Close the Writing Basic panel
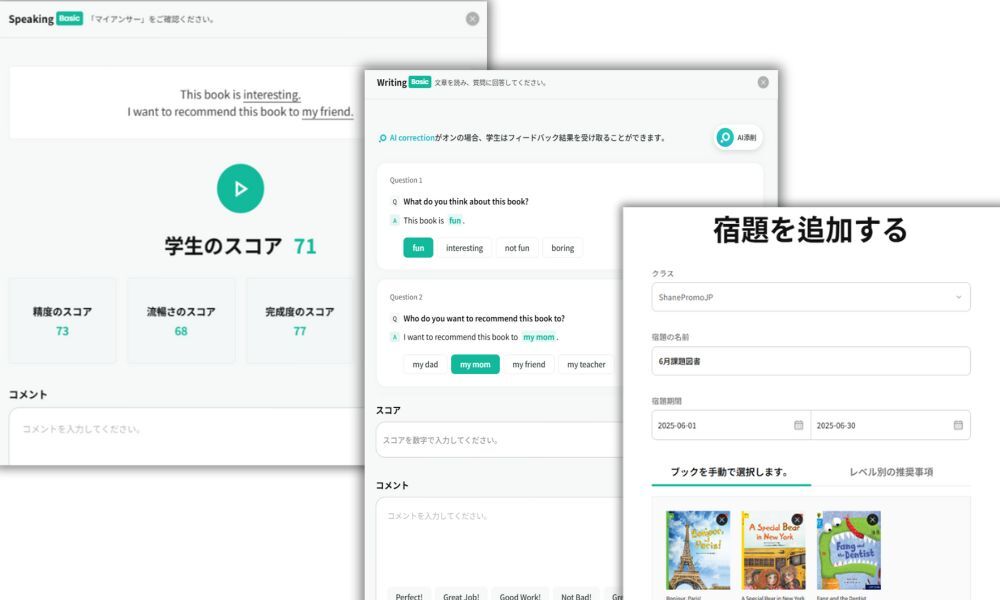The height and width of the screenshot is (600, 1000). tap(763, 82)
